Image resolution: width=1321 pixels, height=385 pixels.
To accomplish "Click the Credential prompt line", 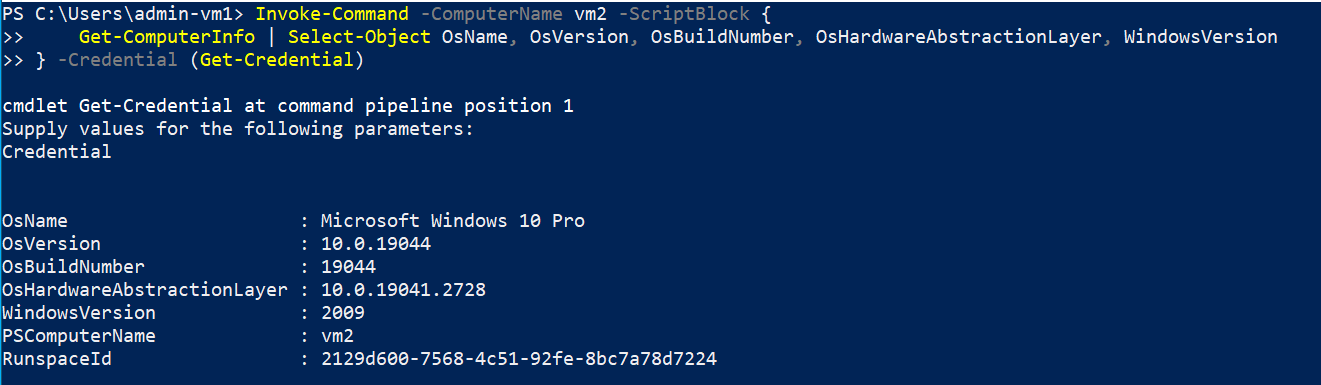I will (57, 152).
